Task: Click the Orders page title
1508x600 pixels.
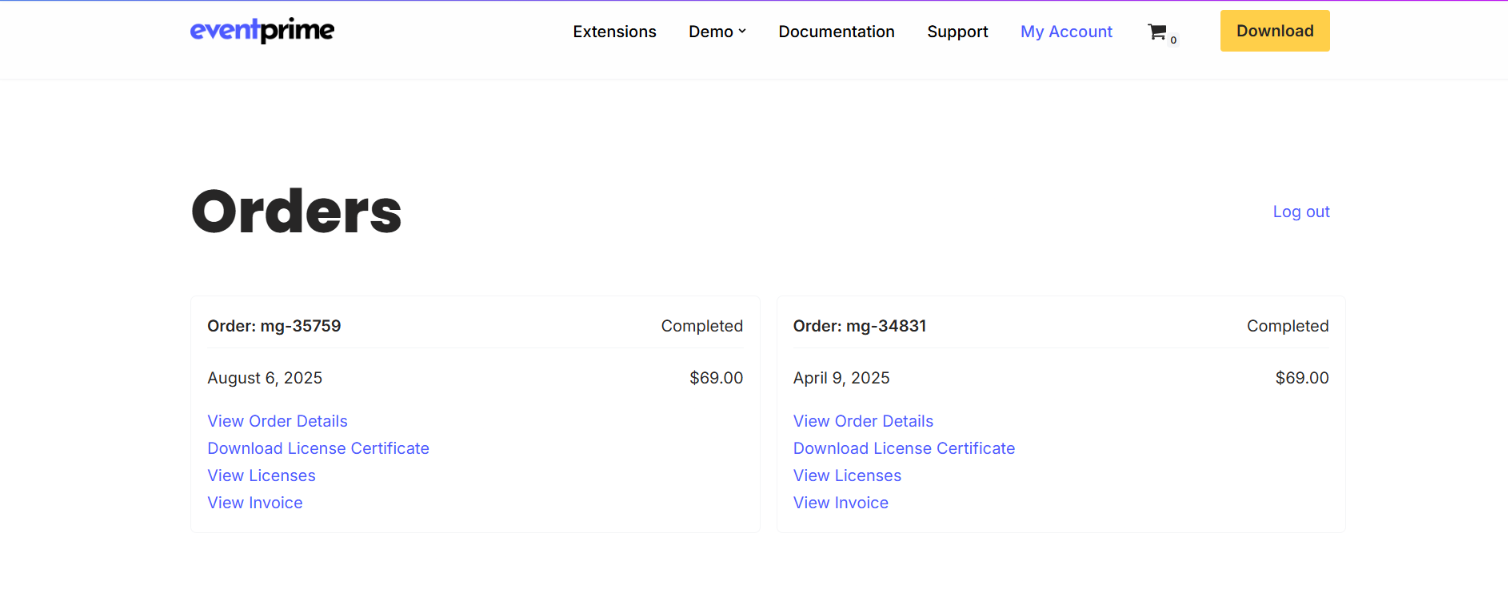Action: tap(296, 212)
